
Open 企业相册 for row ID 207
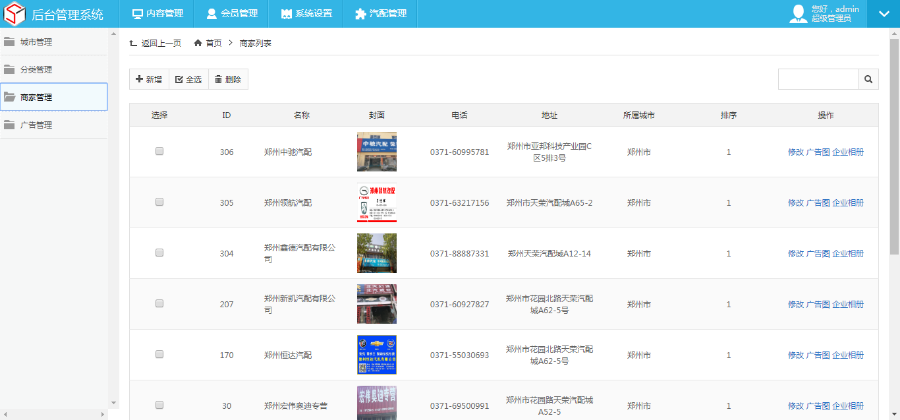(x=848, y=304)
